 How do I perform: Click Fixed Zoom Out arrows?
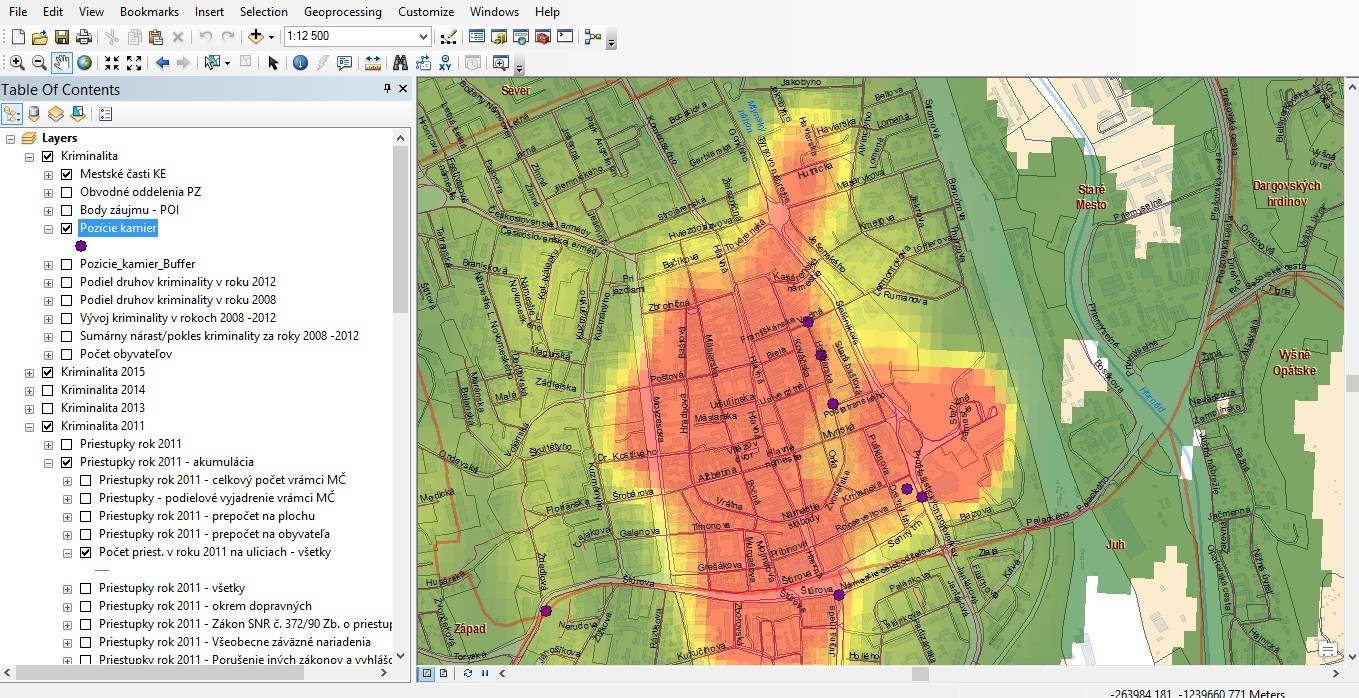tap(134, 63)
